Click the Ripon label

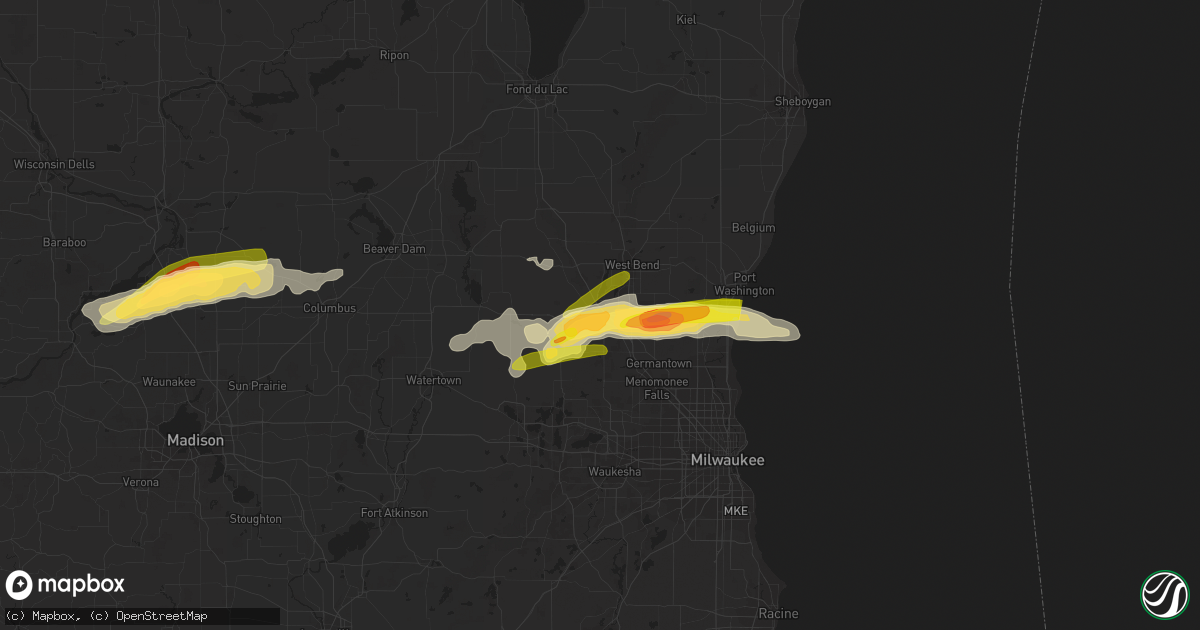395,55
